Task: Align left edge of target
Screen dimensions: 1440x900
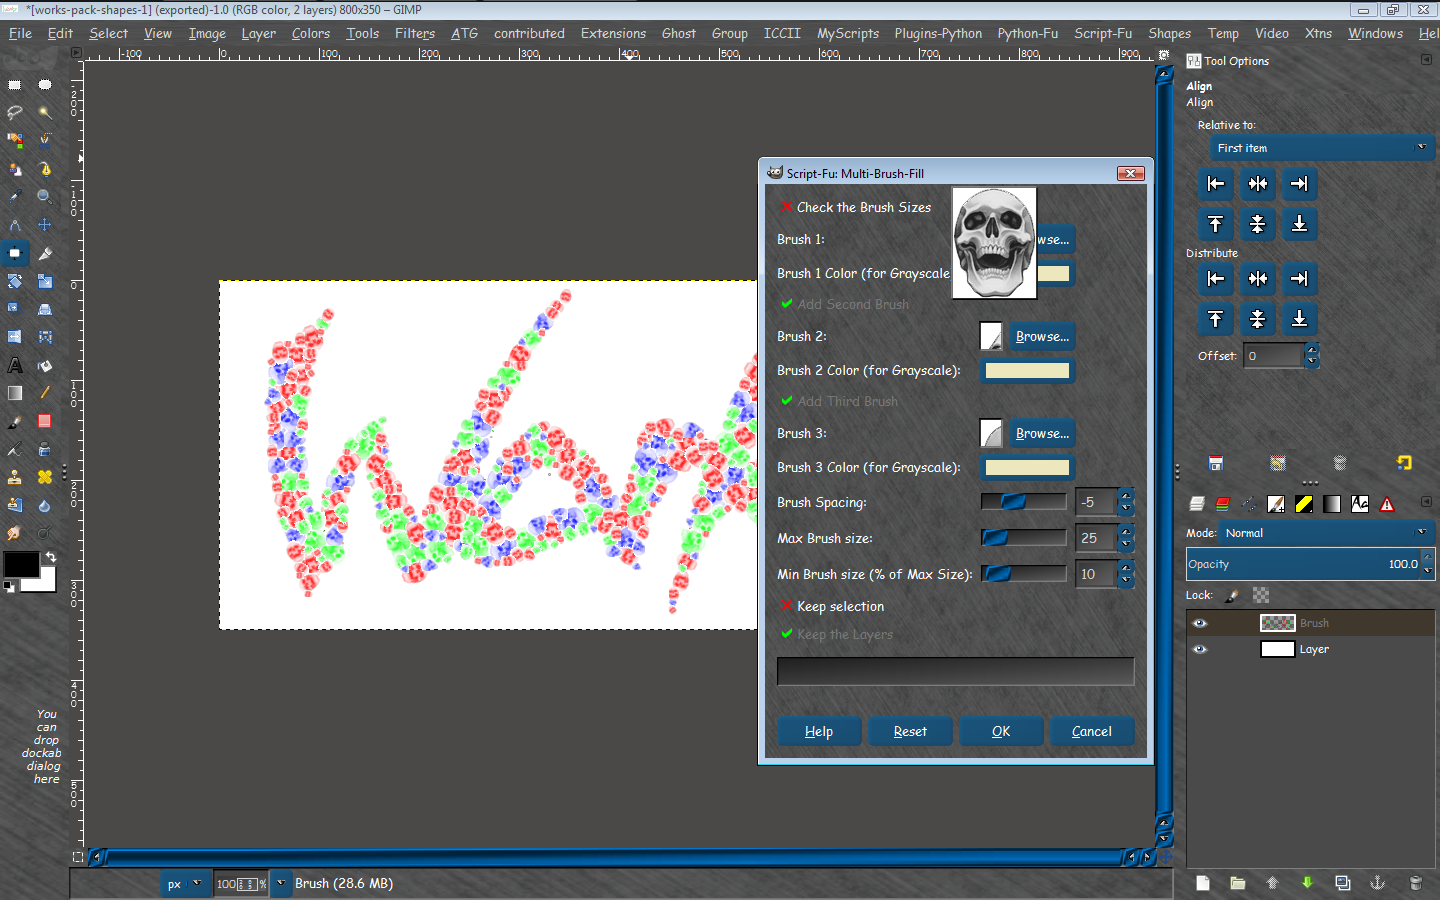Action: [x=1216, y=183]
